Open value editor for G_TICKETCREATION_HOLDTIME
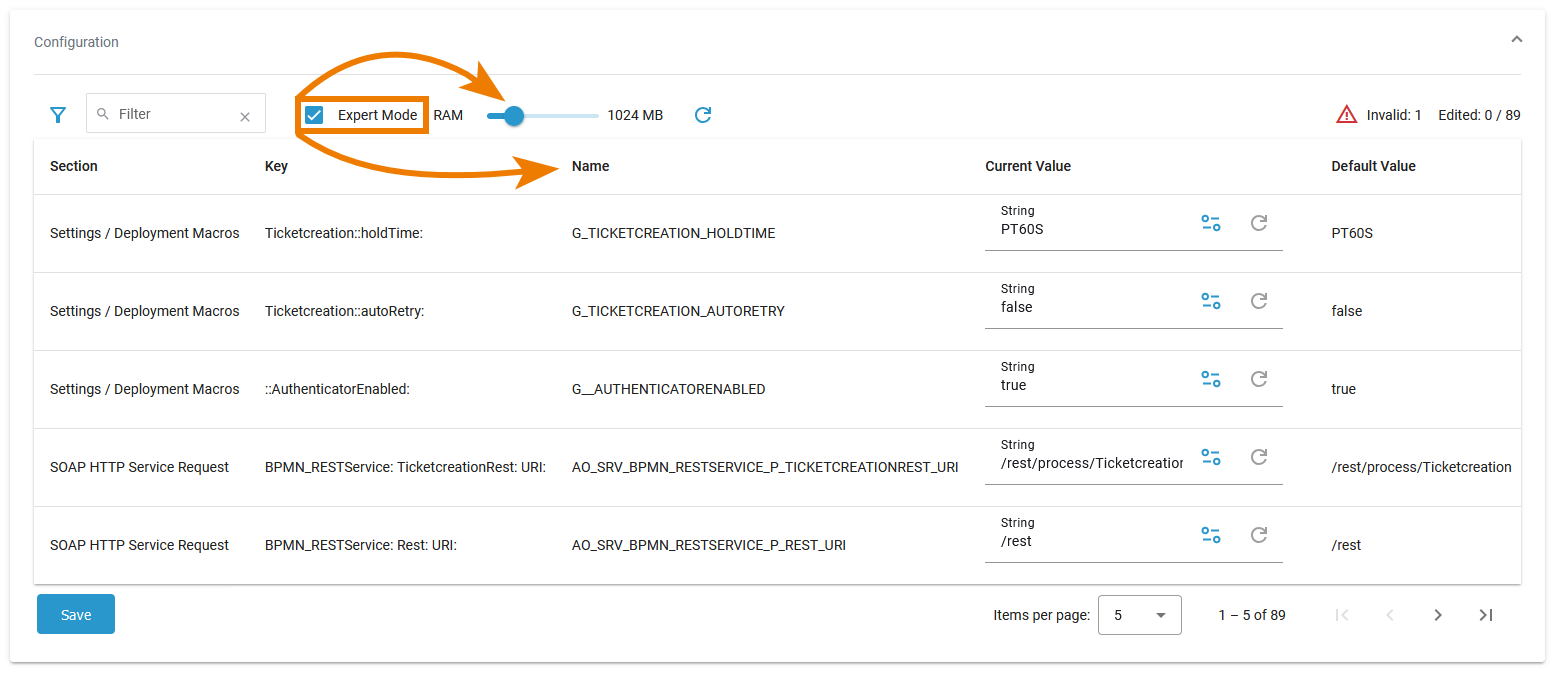 tap(1211, 223)
